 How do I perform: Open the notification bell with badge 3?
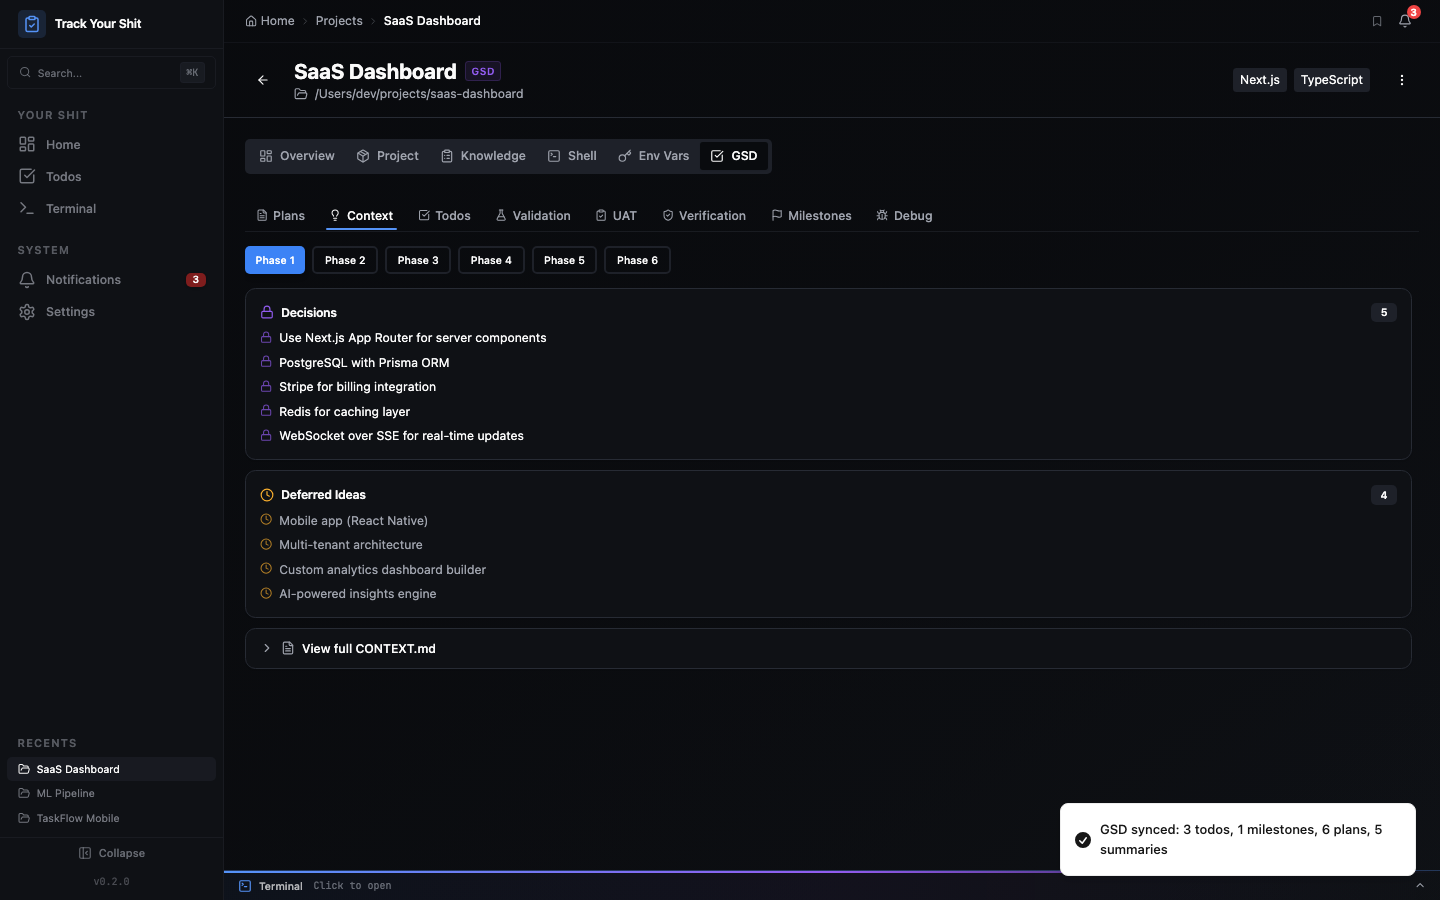[1405, 20]
